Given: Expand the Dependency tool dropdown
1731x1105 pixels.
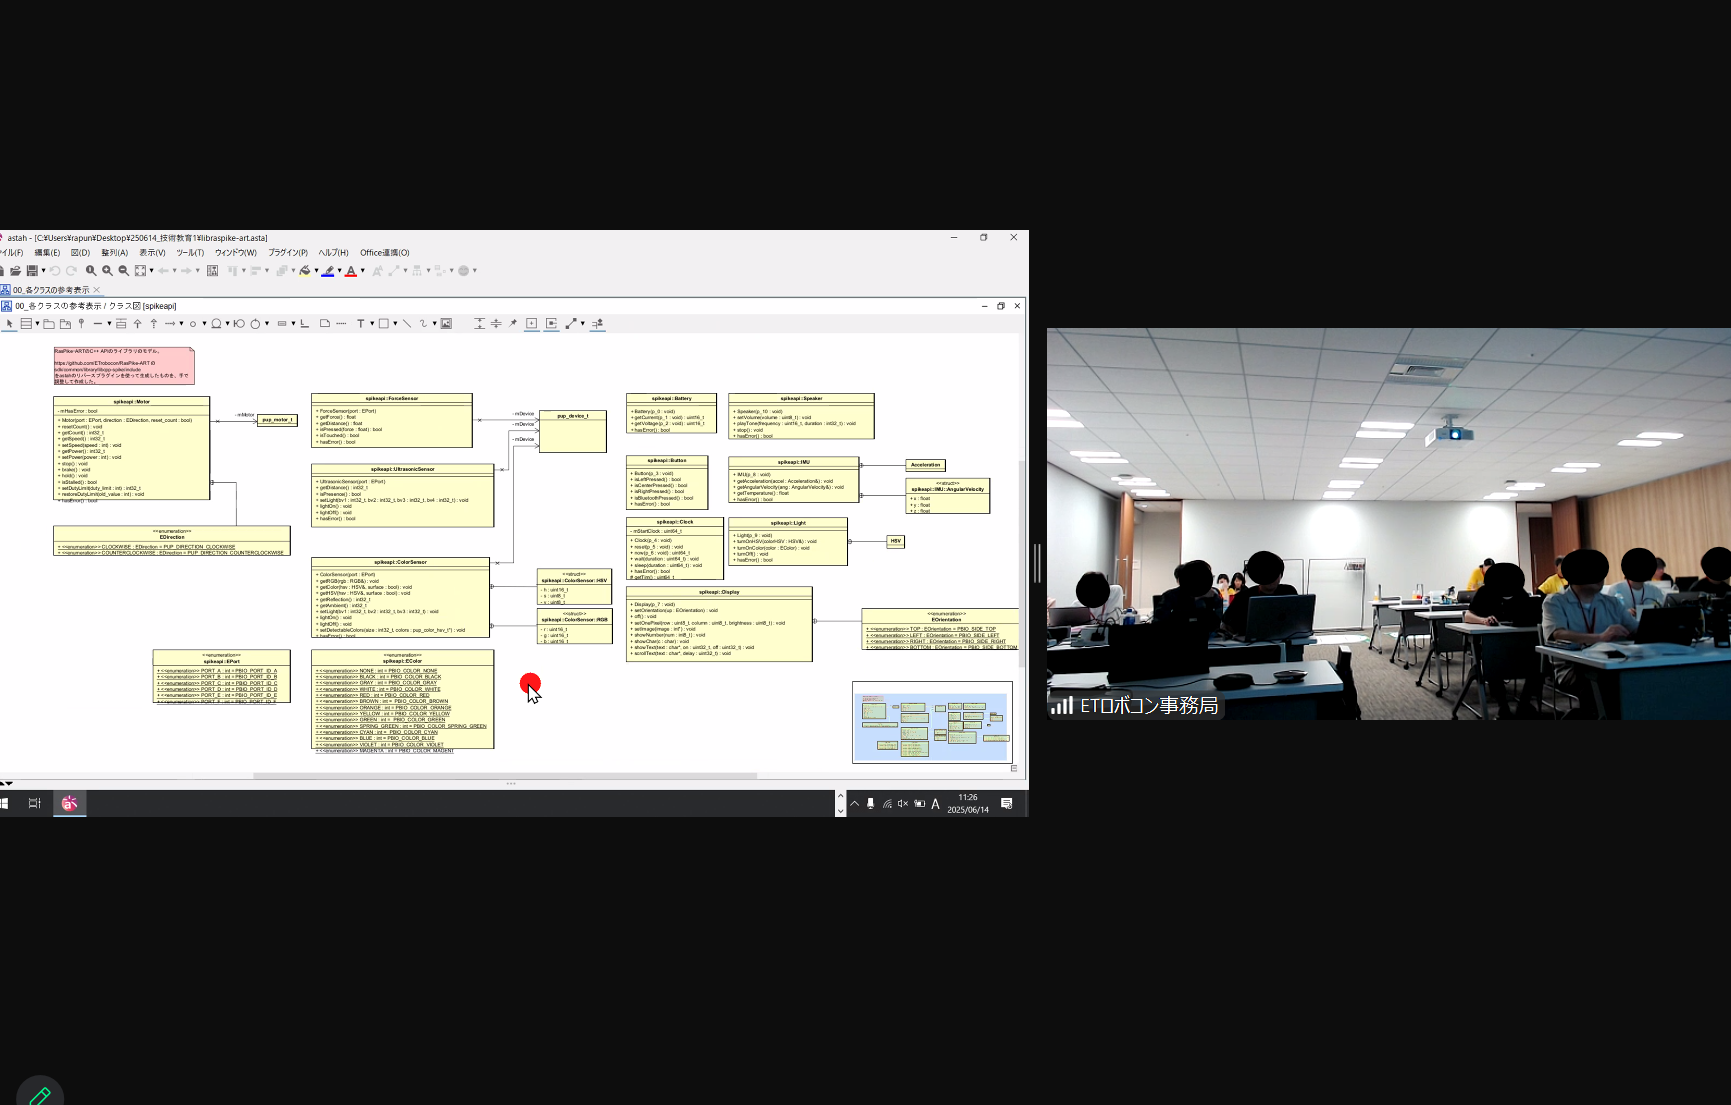Looking at the screenshot, I should (181, 323).
